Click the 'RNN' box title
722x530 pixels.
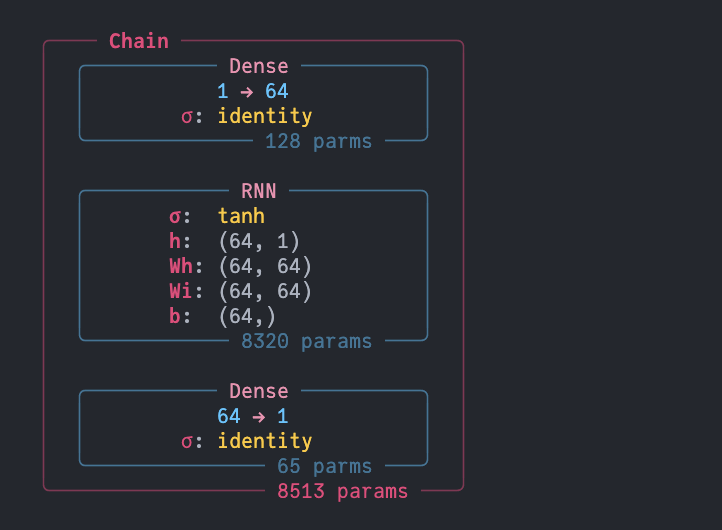click(259, 191)
